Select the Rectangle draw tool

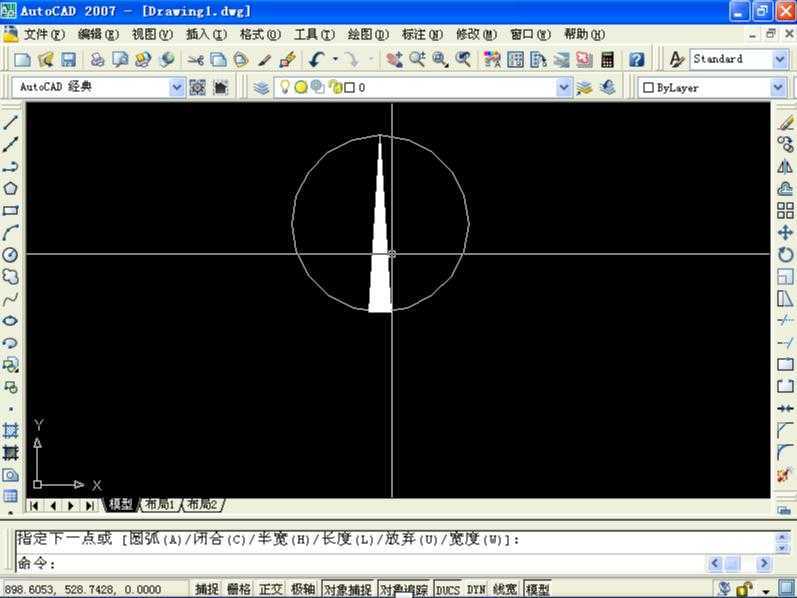[11, 210]
